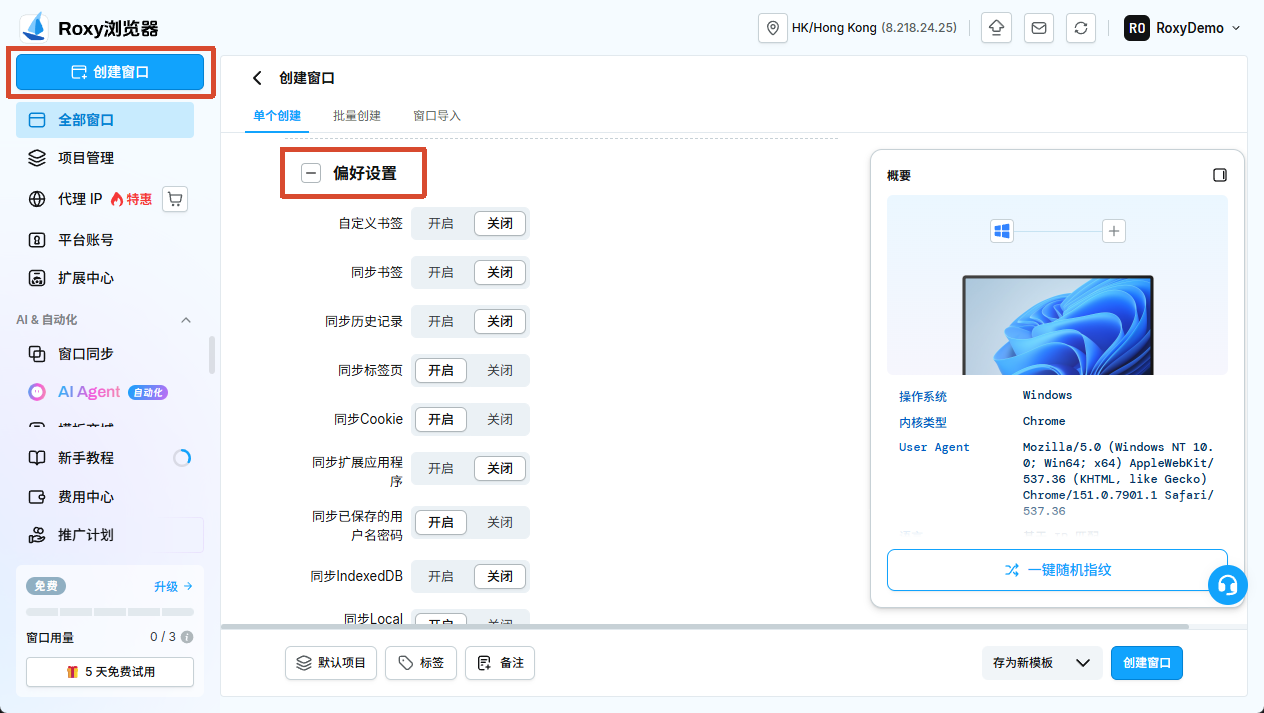Image resolution: width=1264 pixels, height=713 pixels.
Task: Open the RoxyDemo account dropdown arrow
Action: click(x=1236, y=28)
